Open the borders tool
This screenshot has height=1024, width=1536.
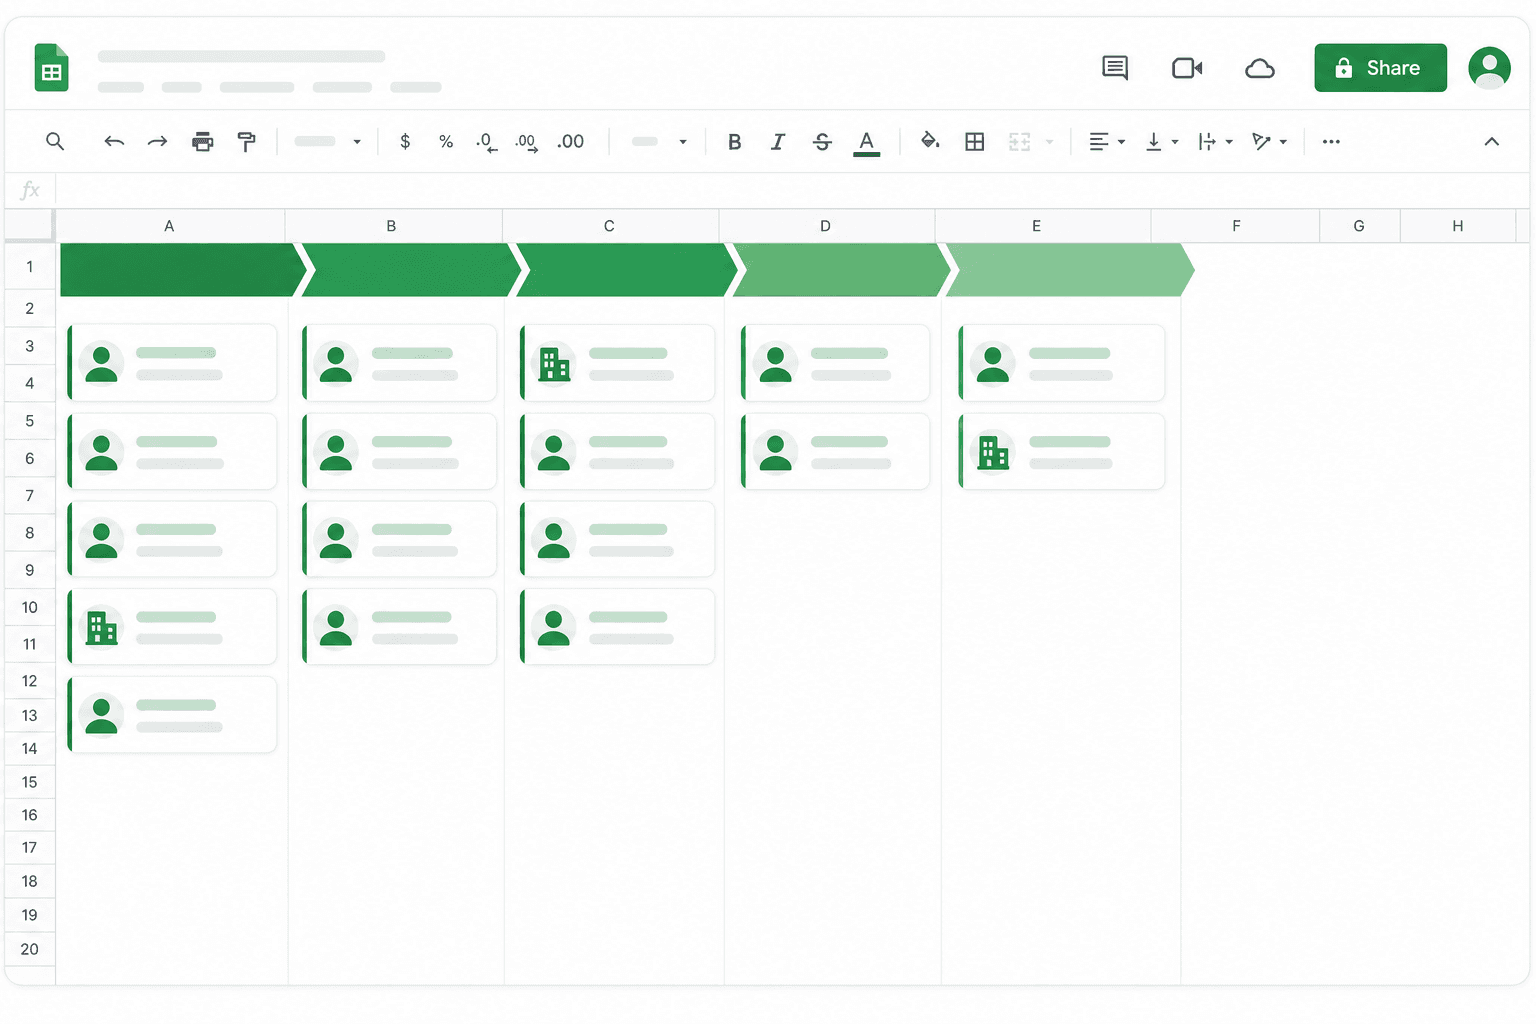pyautogui.click(x=975, y=142)
